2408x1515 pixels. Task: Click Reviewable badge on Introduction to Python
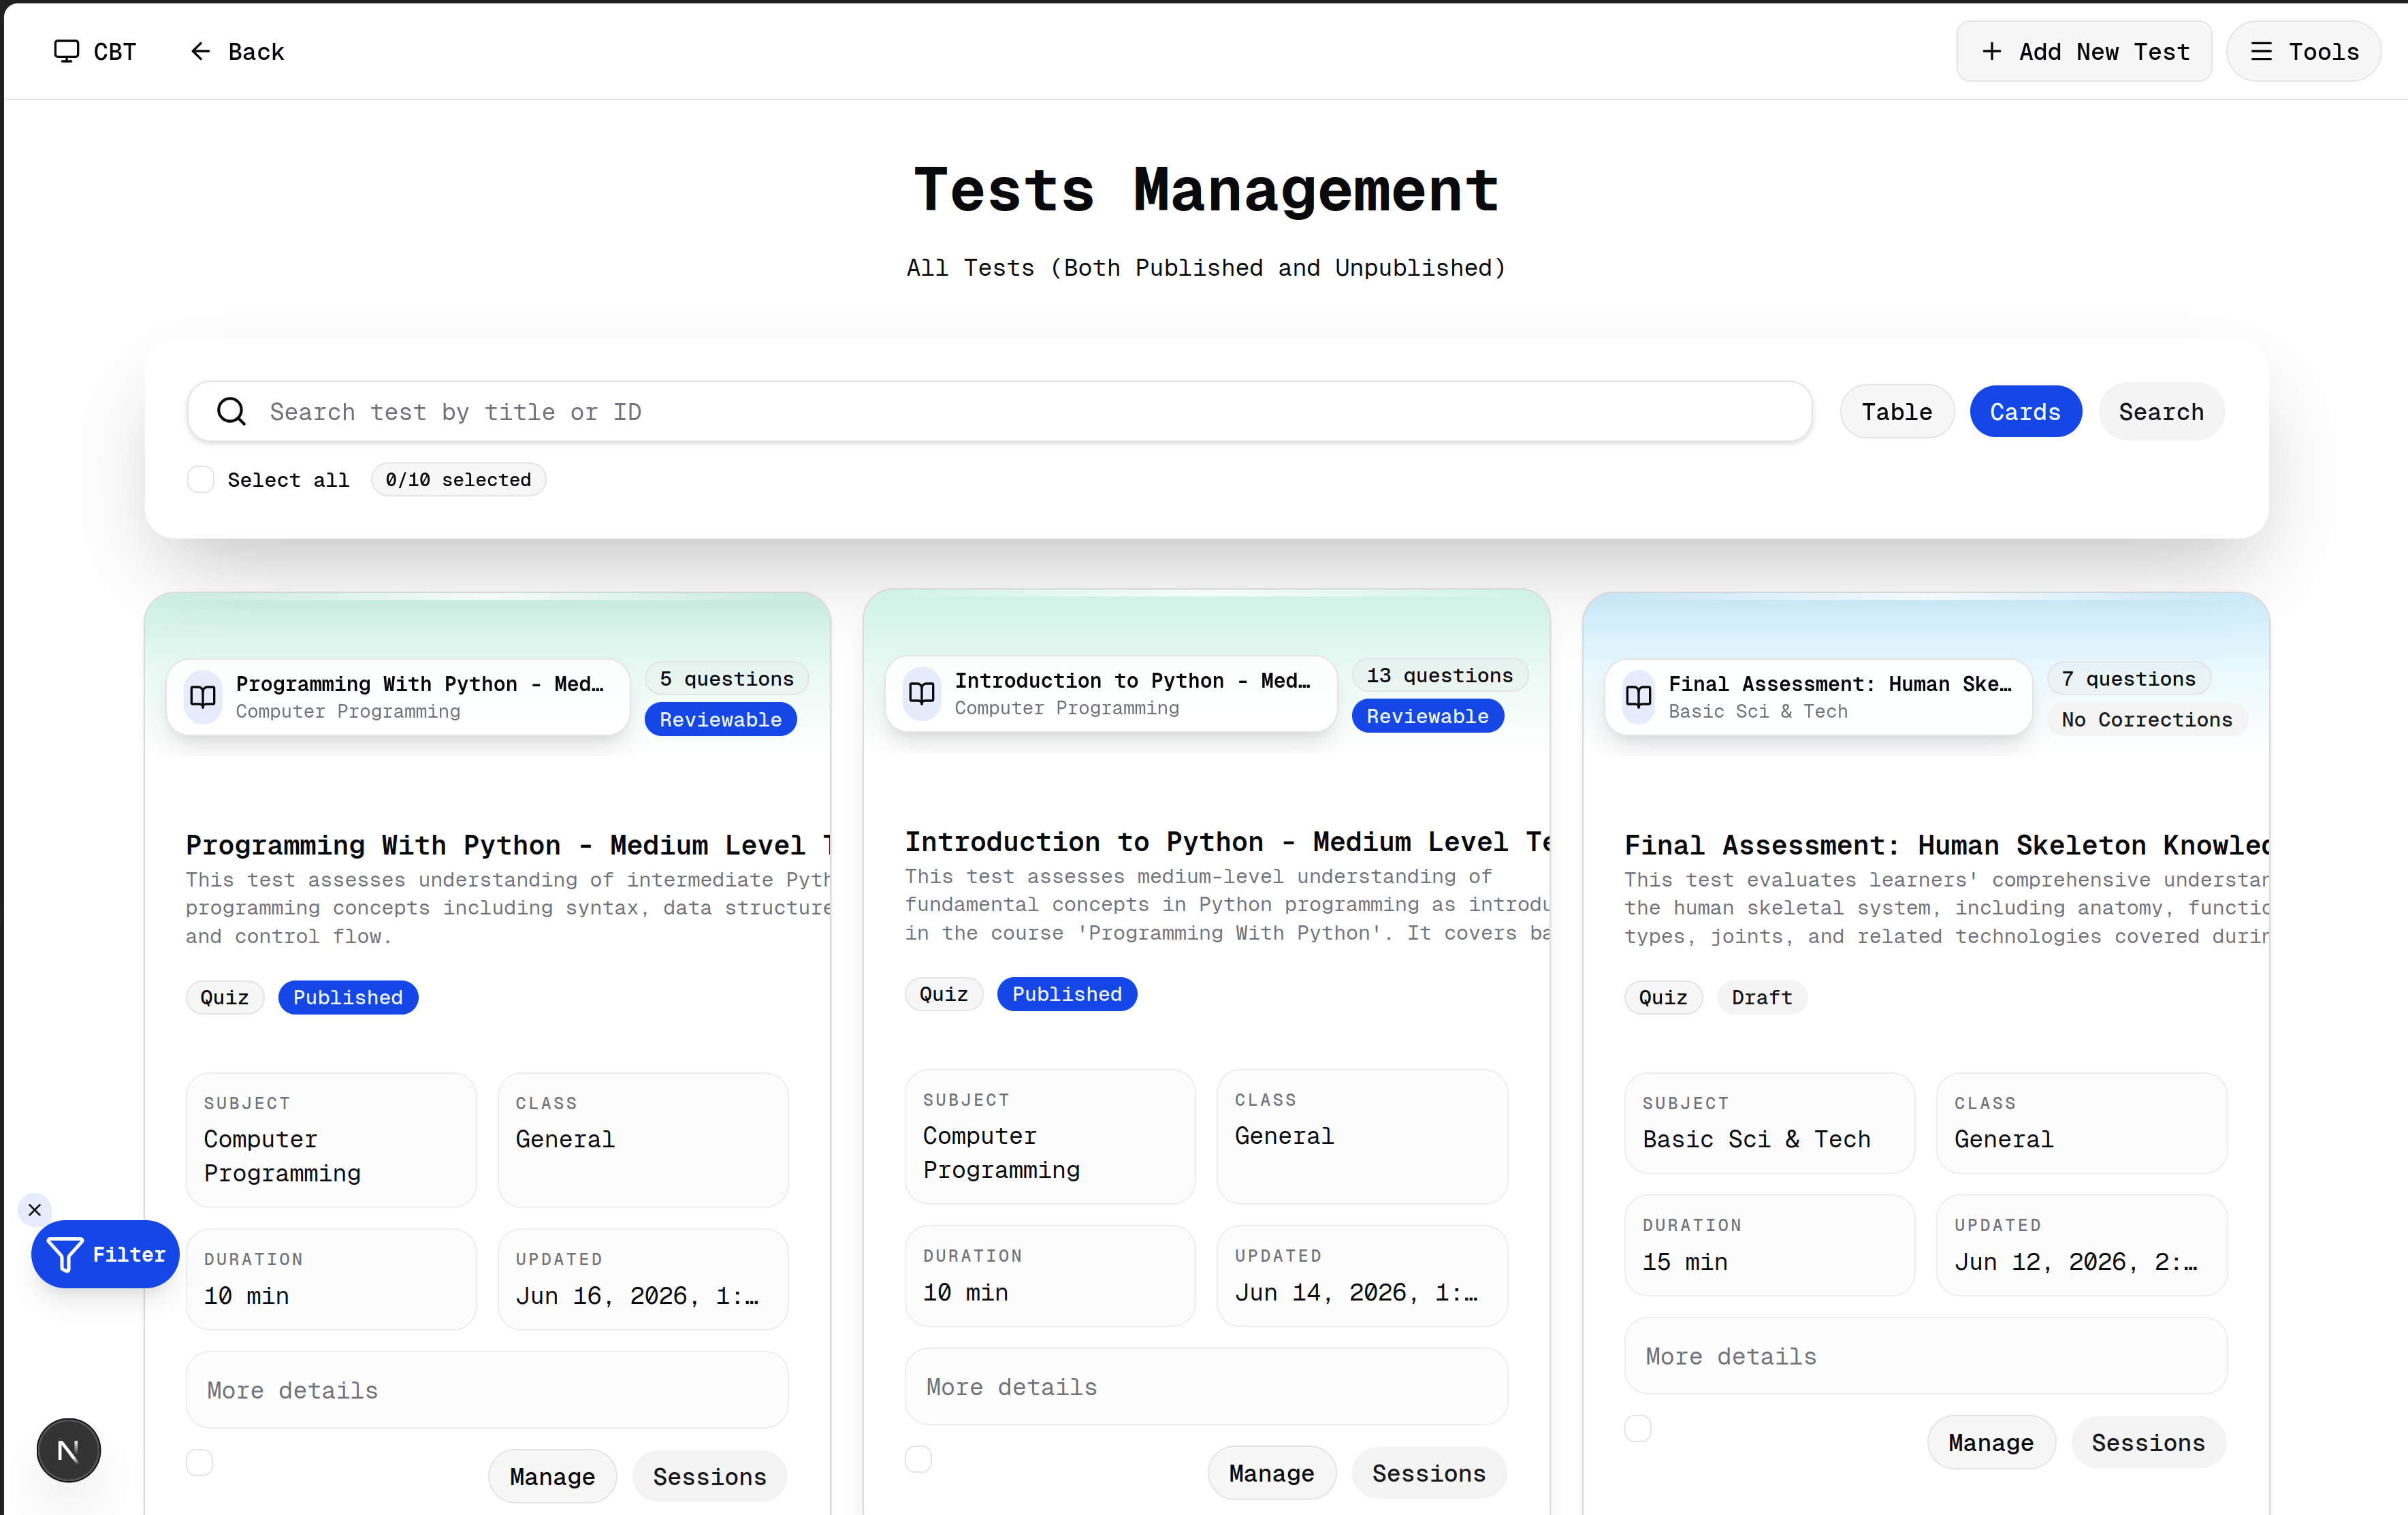[x=1427, y=716]
